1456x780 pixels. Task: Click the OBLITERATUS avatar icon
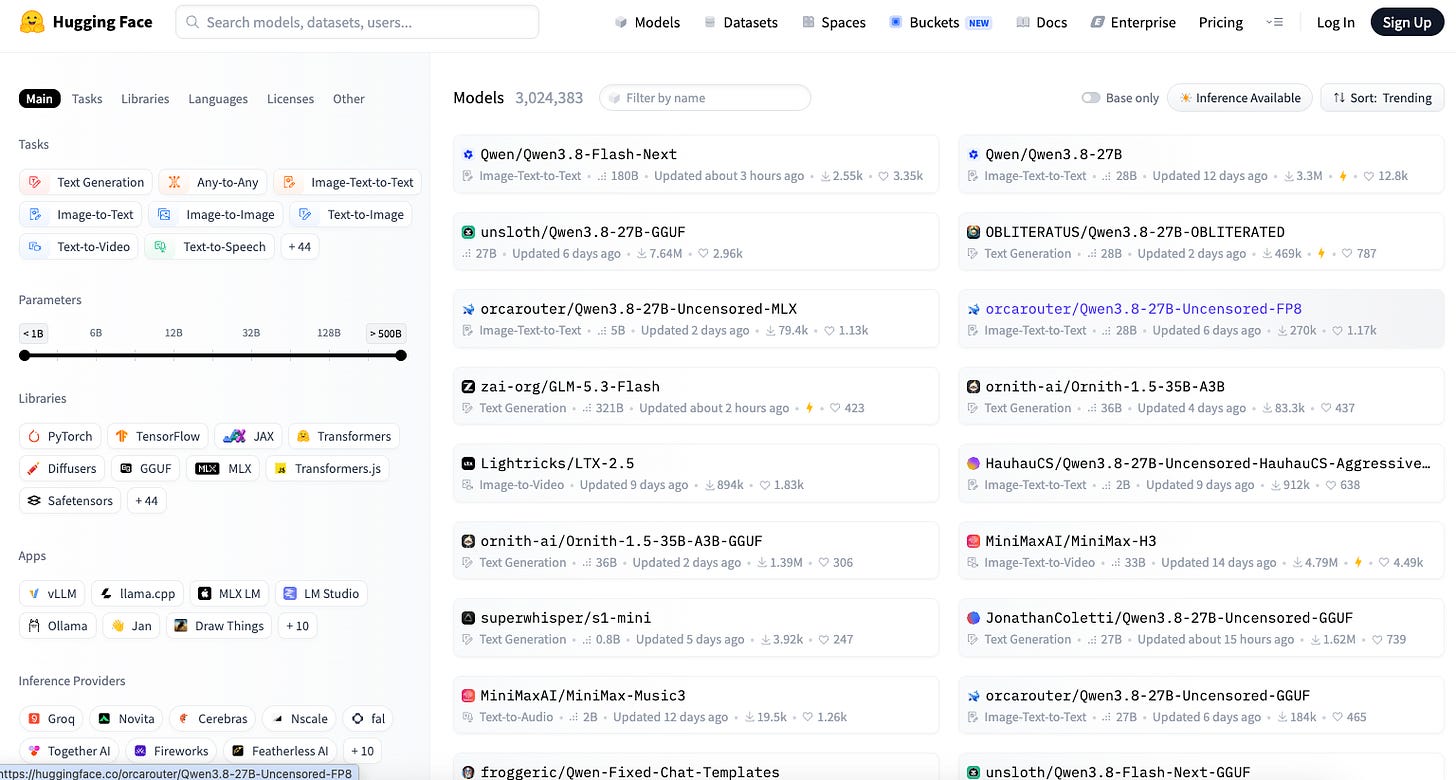[x=973, y=231]
